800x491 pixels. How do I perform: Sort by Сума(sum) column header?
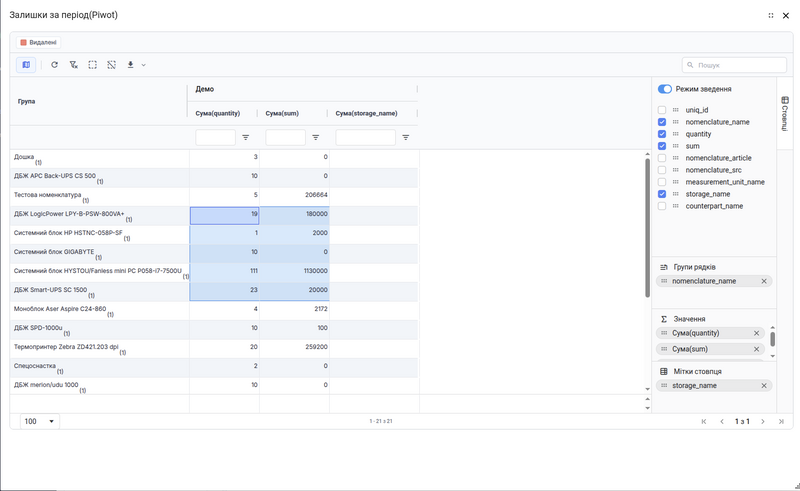[x=282, y=113]
